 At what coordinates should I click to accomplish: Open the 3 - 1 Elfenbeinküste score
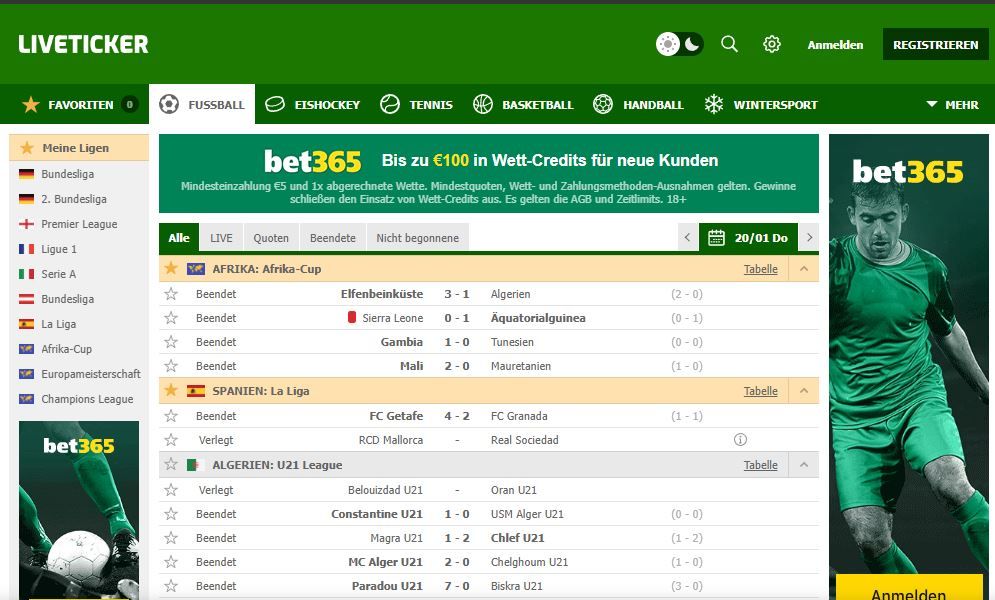pos(457,294)
